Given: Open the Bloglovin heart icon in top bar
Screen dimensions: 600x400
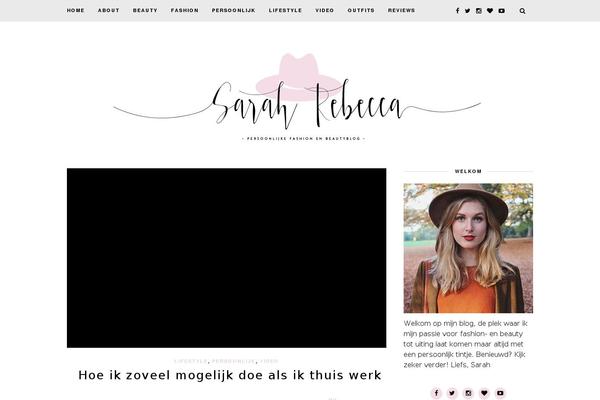Looking at the screenshot, I should [490, 11].
